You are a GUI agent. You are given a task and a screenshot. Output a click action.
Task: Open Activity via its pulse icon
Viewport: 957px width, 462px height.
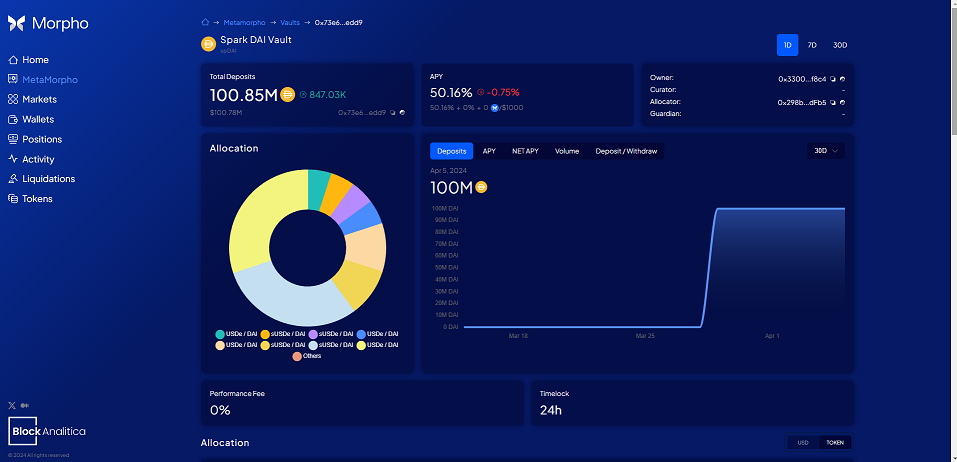13,159
